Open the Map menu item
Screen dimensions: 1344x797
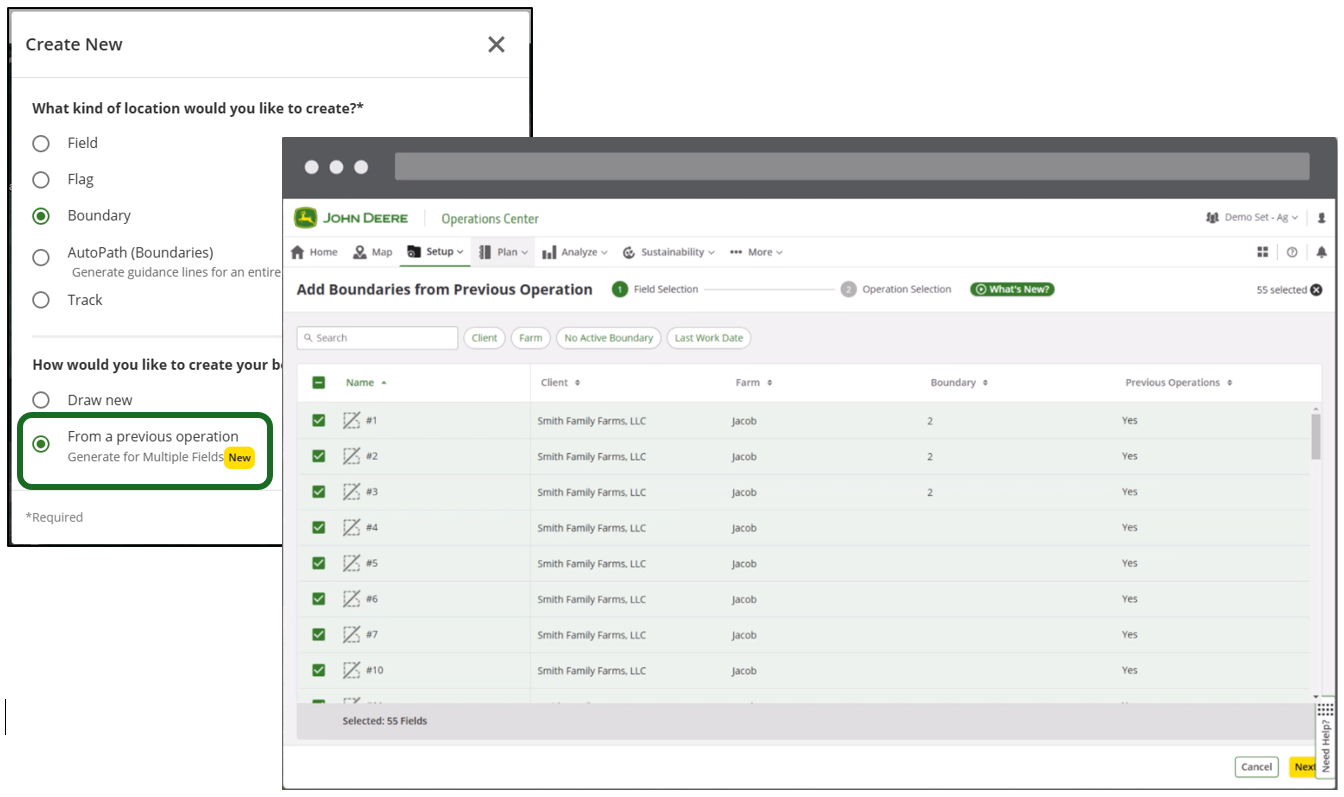(x=373, y=252)
